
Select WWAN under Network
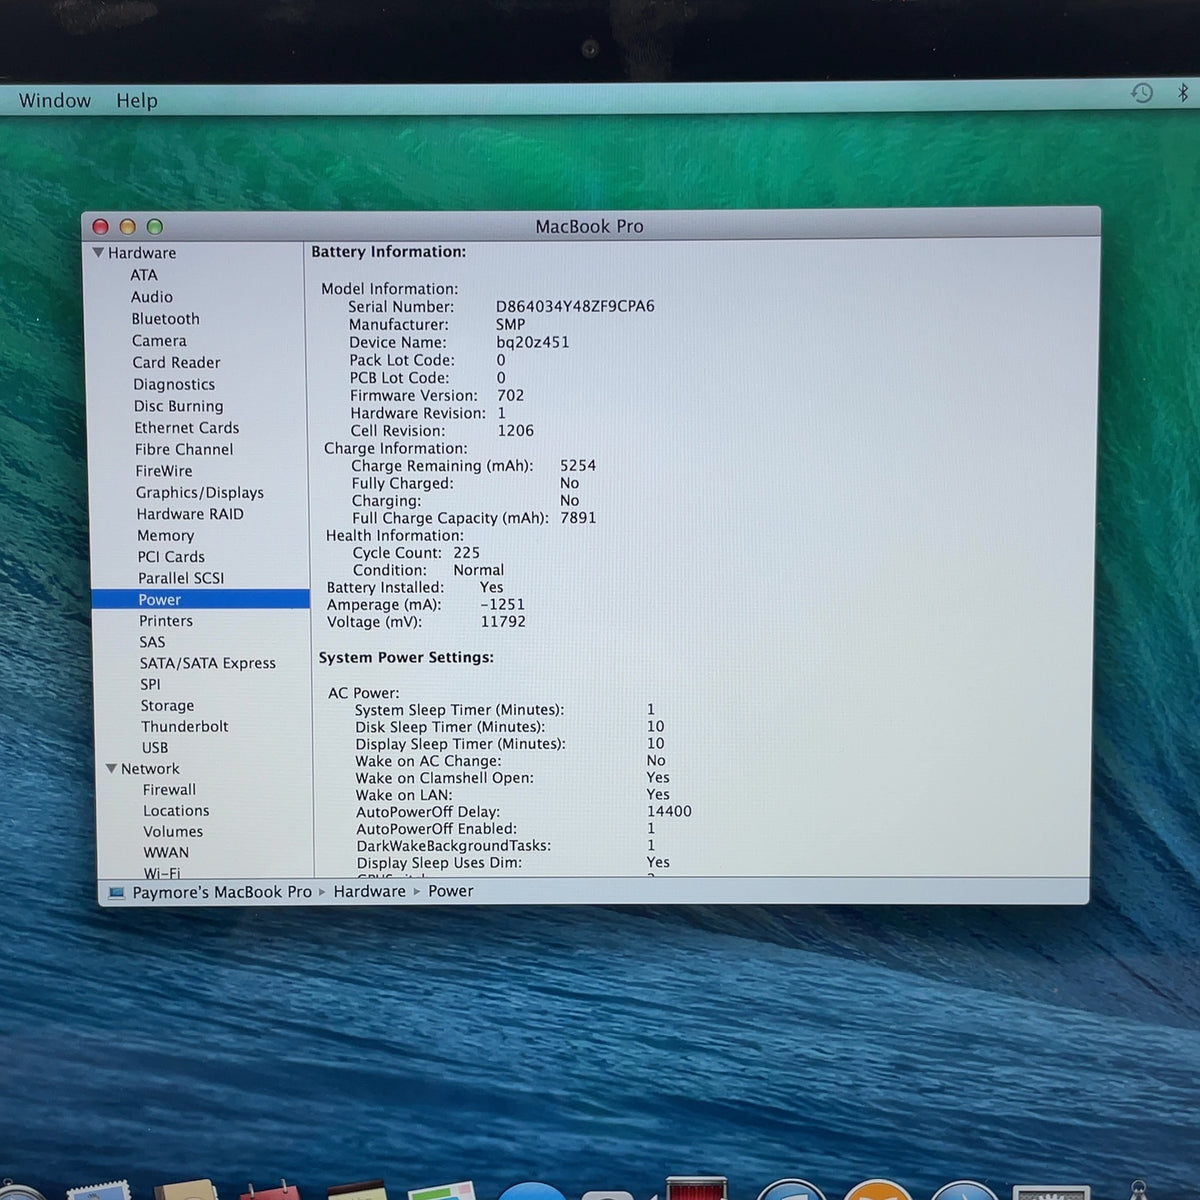click(x=166, y=853)
